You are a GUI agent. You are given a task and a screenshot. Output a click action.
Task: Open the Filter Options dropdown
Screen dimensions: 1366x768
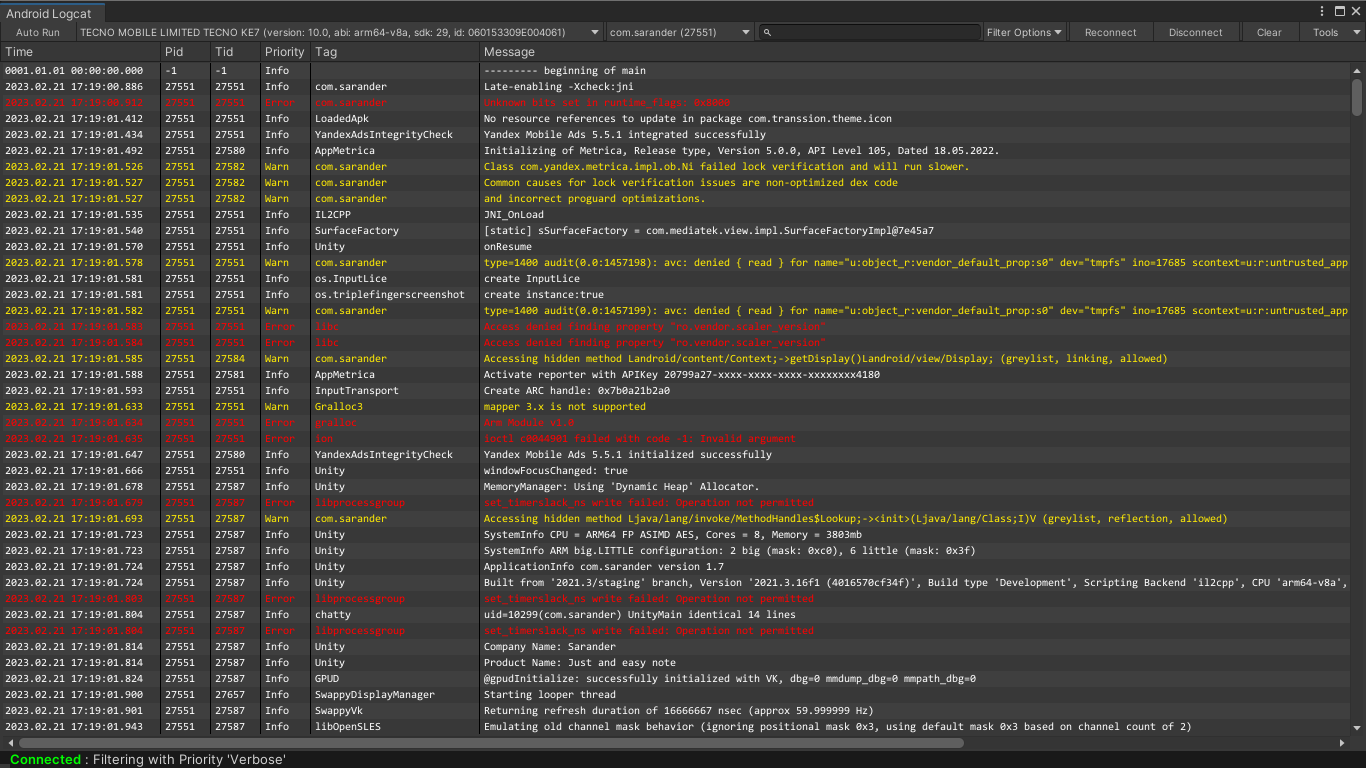click(x=1022, y=31)
